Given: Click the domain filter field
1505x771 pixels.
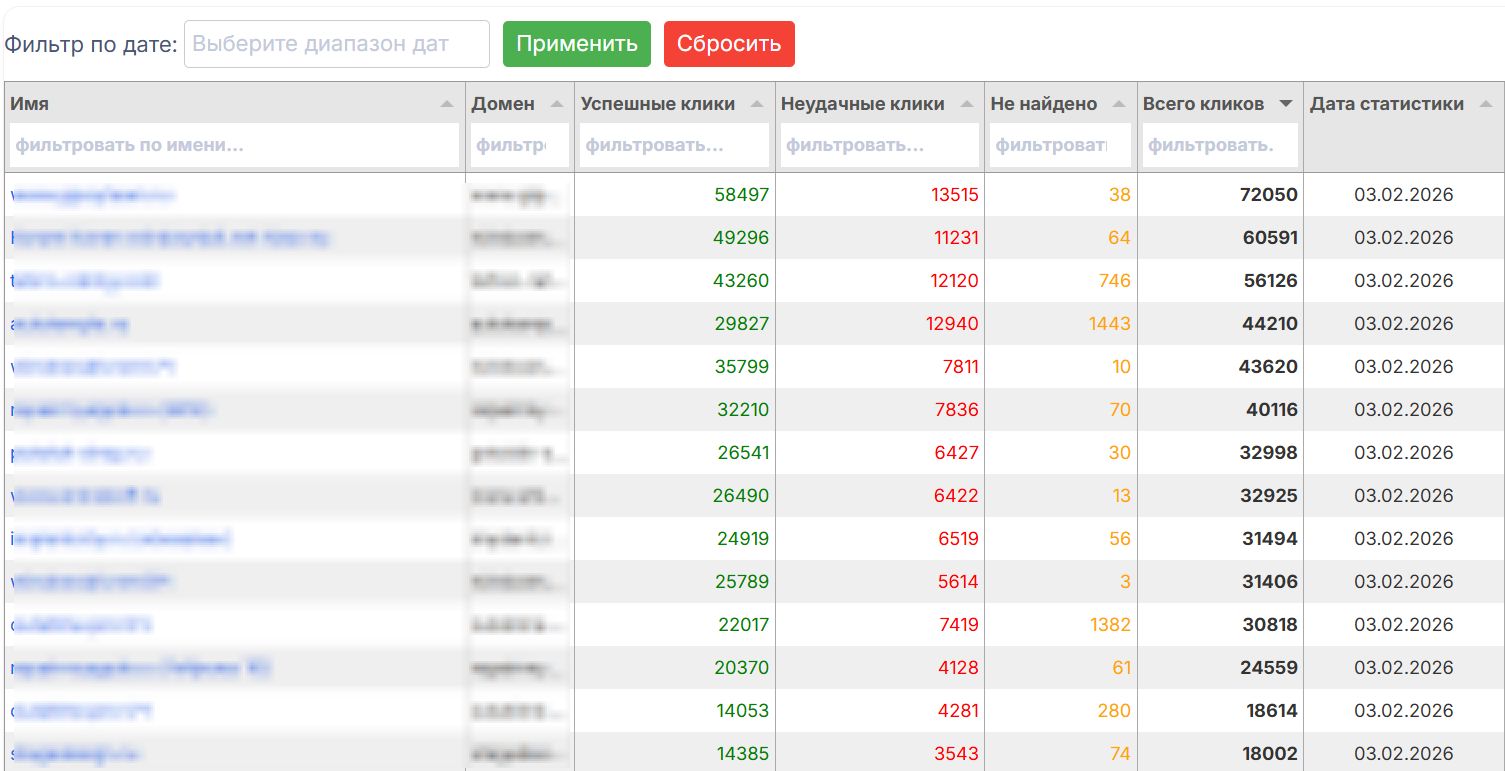Looking at the screenshot, I should click(x=515, y=144).
